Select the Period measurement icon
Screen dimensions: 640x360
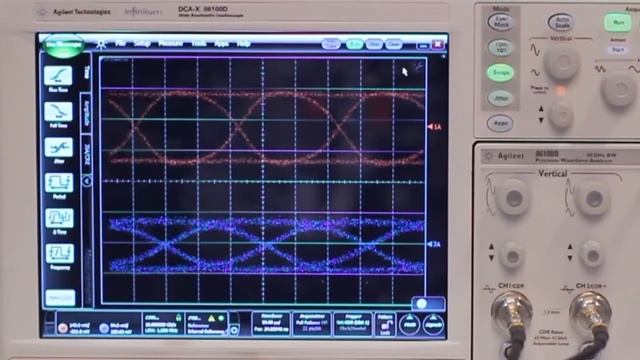[59, 183]
